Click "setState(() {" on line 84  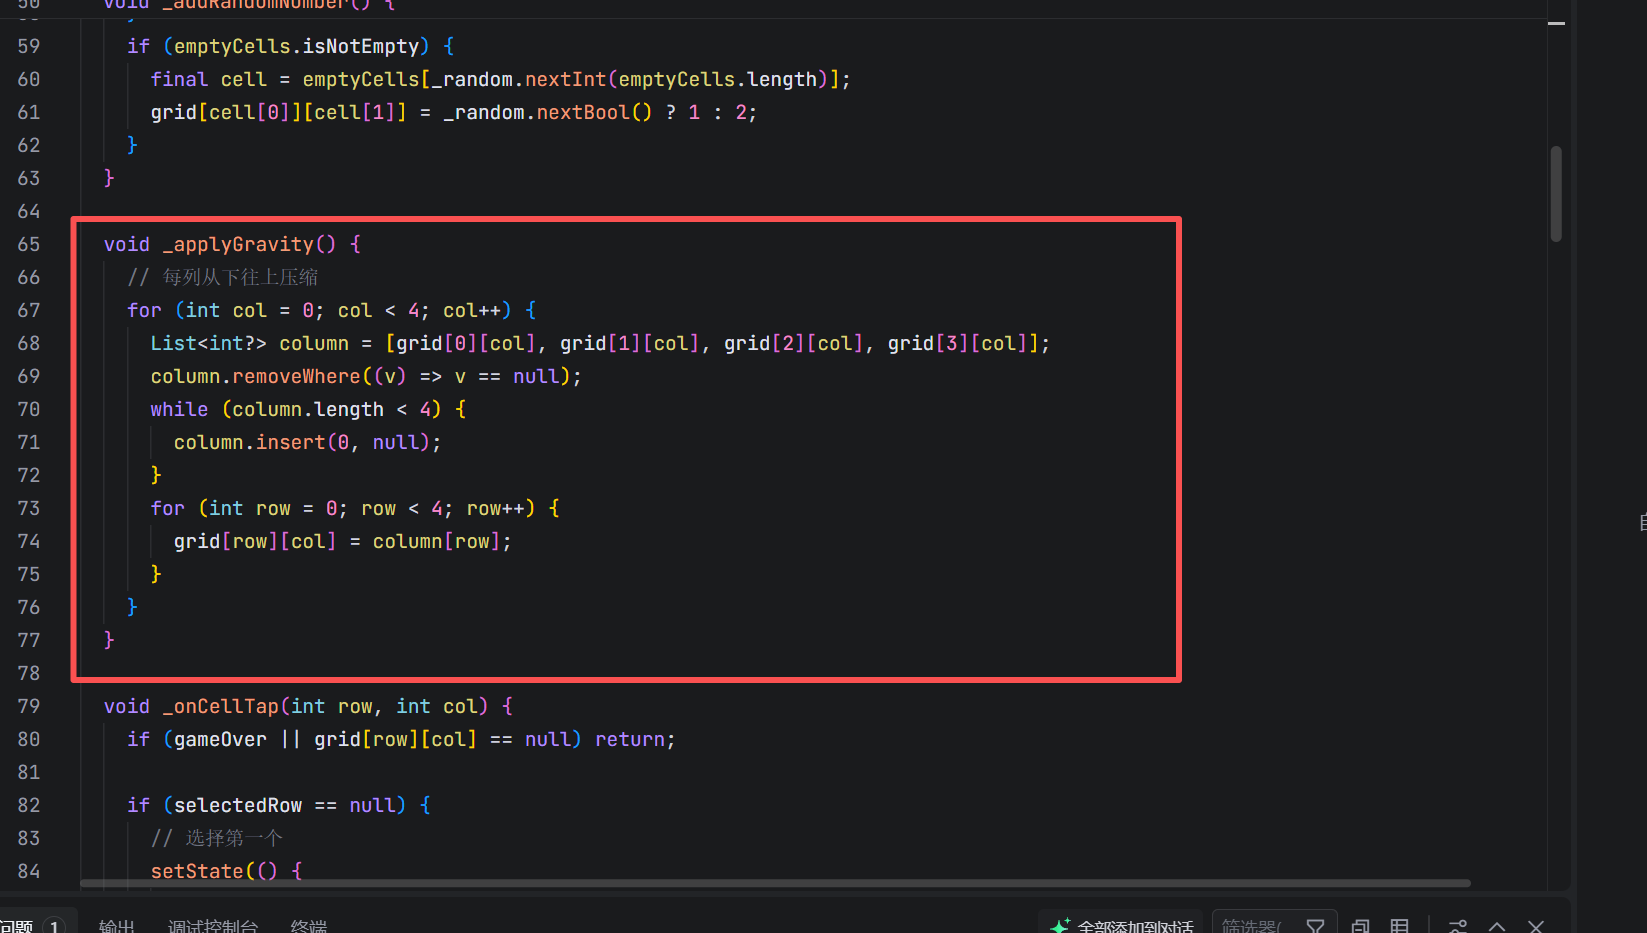pos(226,871)
